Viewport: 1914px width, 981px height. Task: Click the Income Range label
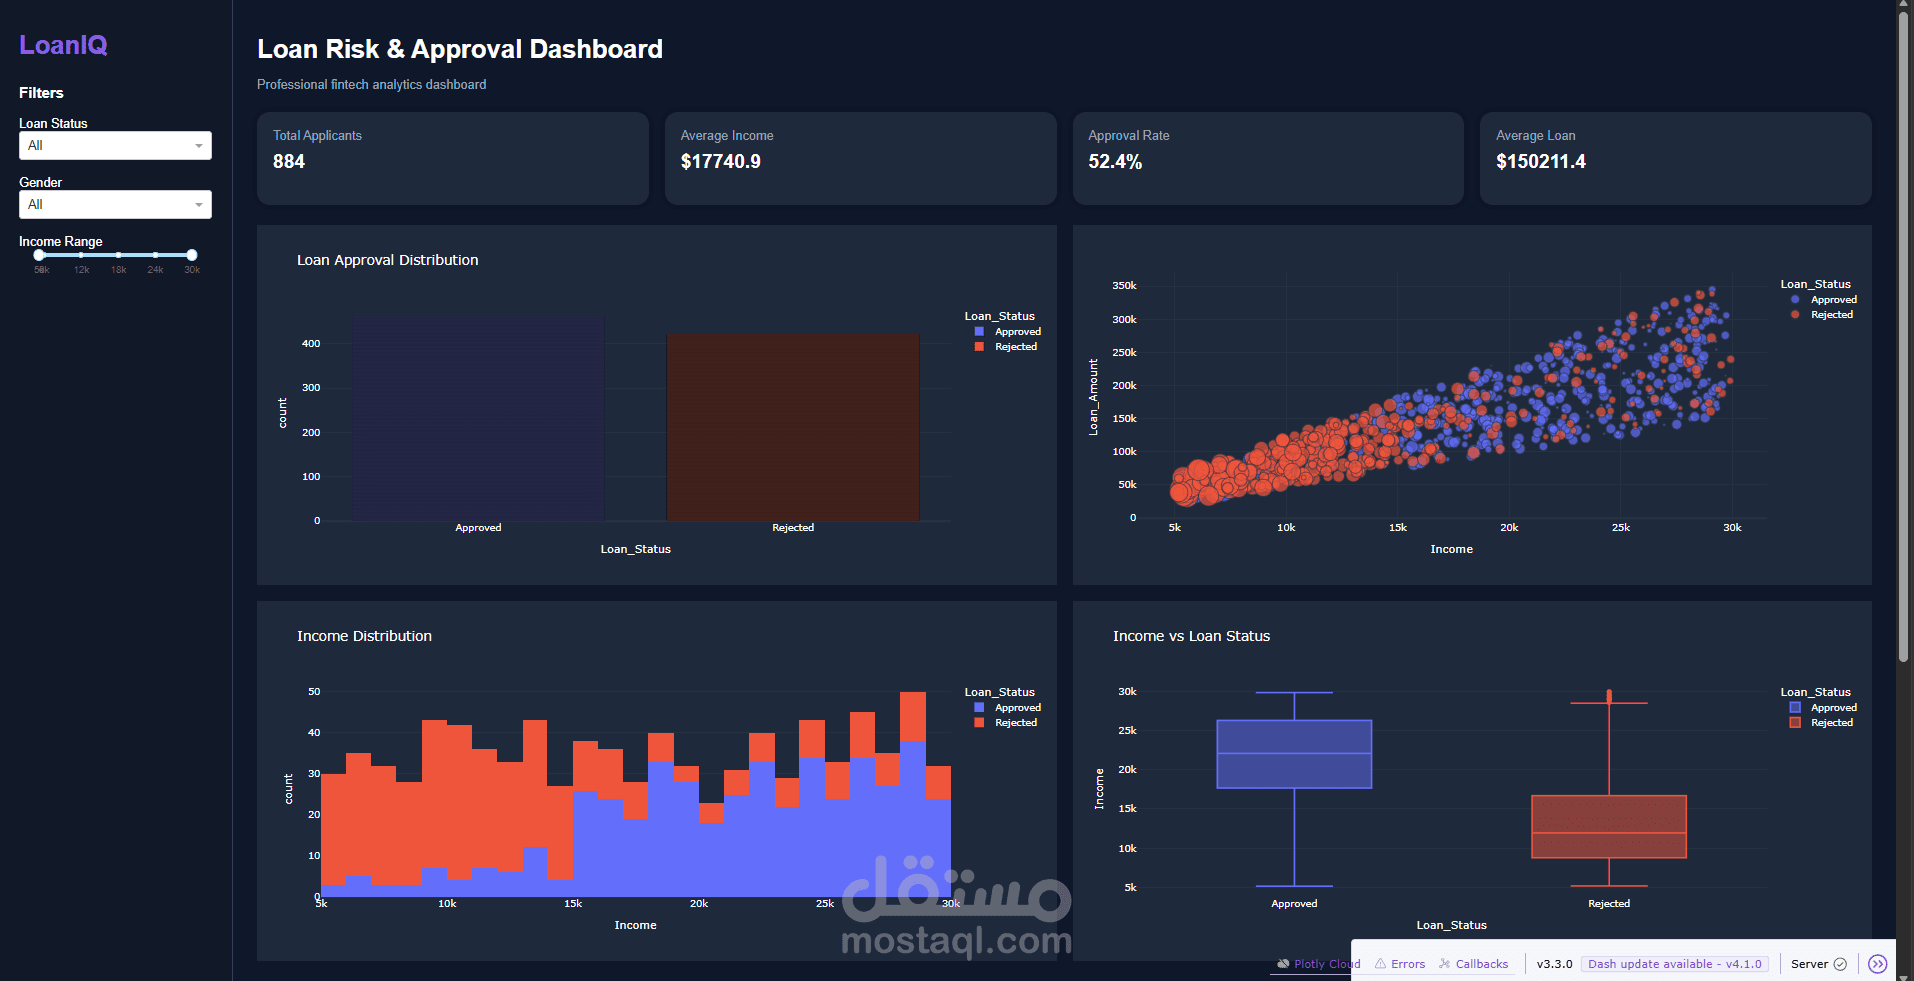click(61, 242)
